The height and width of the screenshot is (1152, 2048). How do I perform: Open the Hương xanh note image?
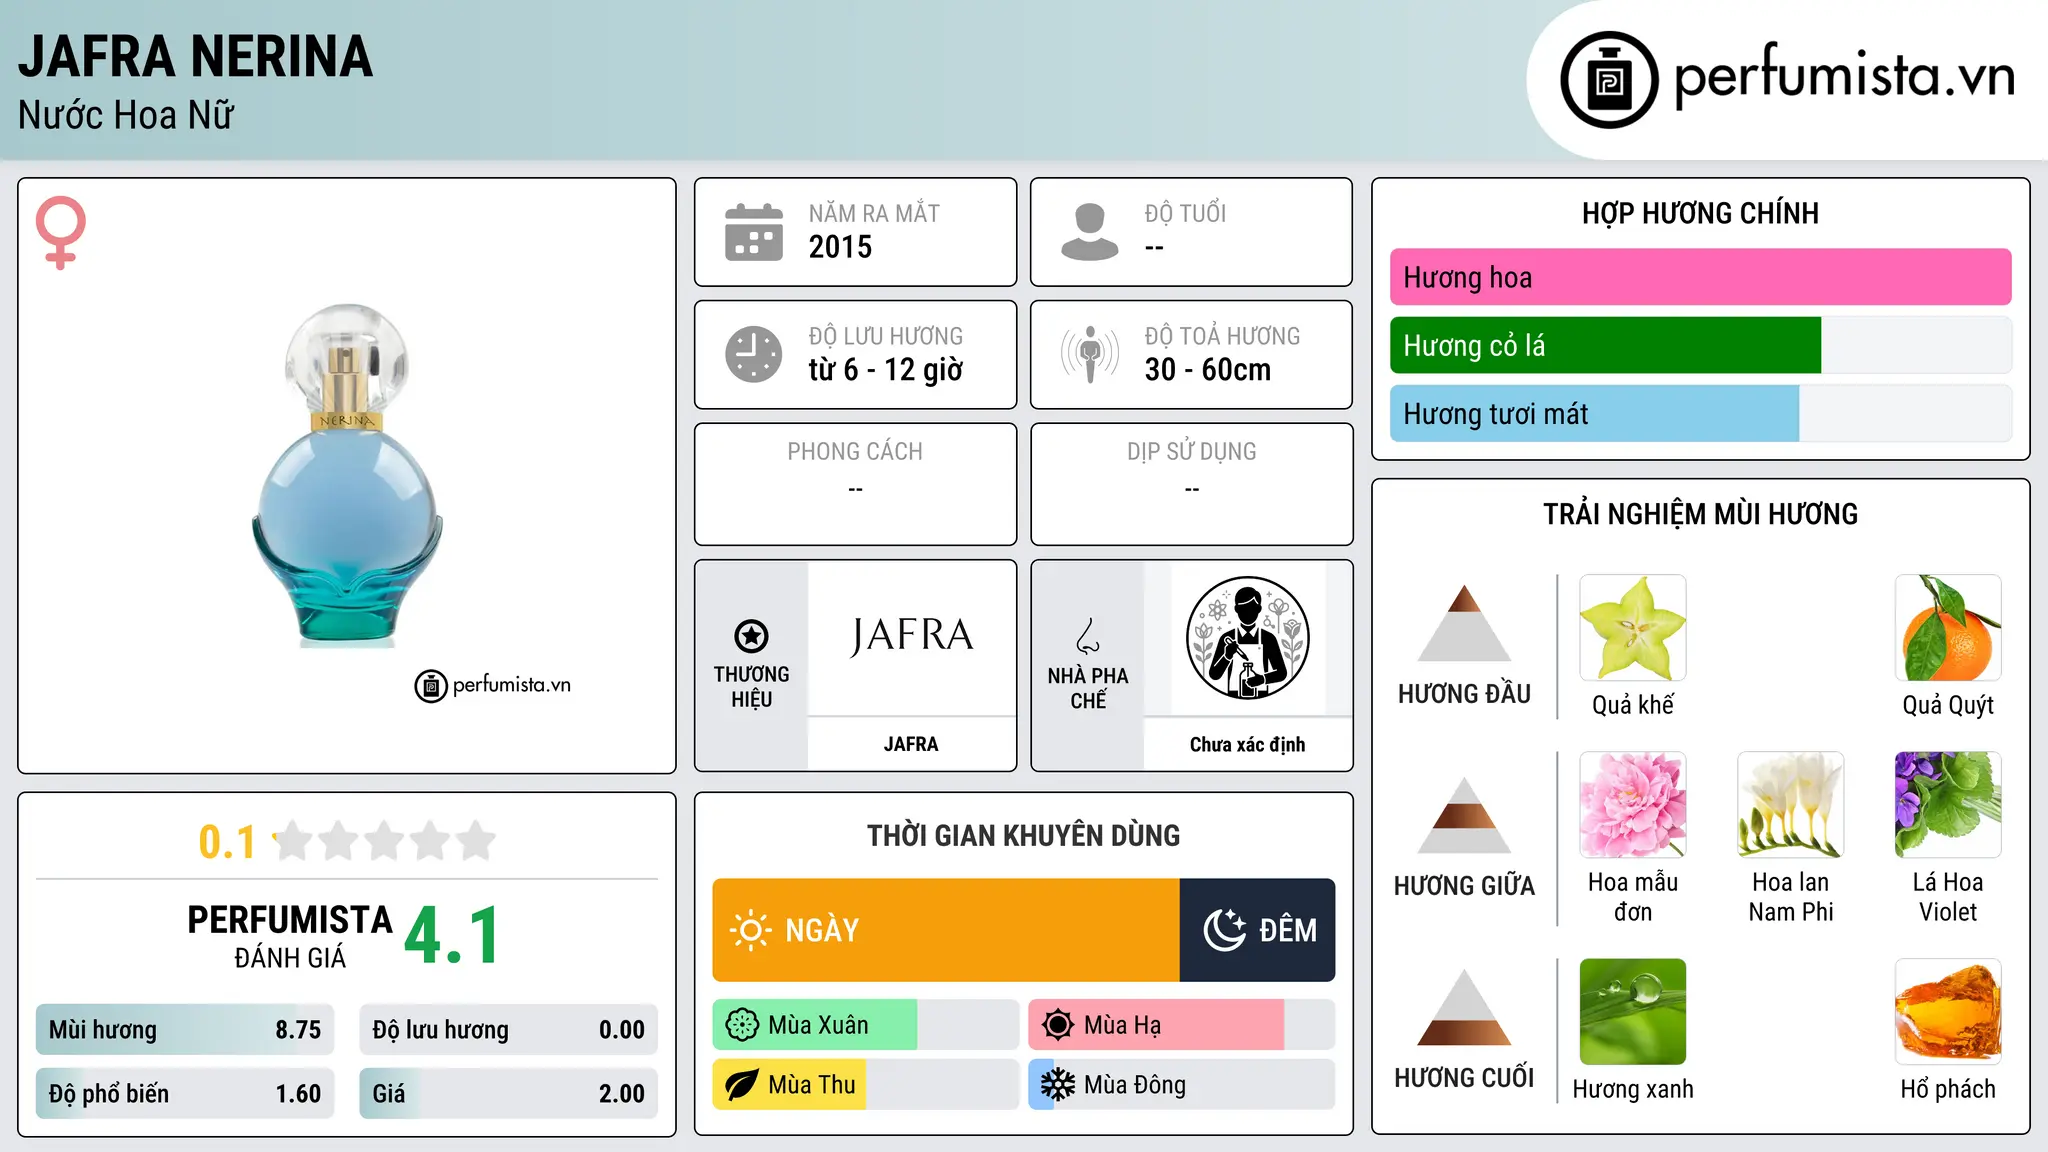click(x=1632, y=1012)
